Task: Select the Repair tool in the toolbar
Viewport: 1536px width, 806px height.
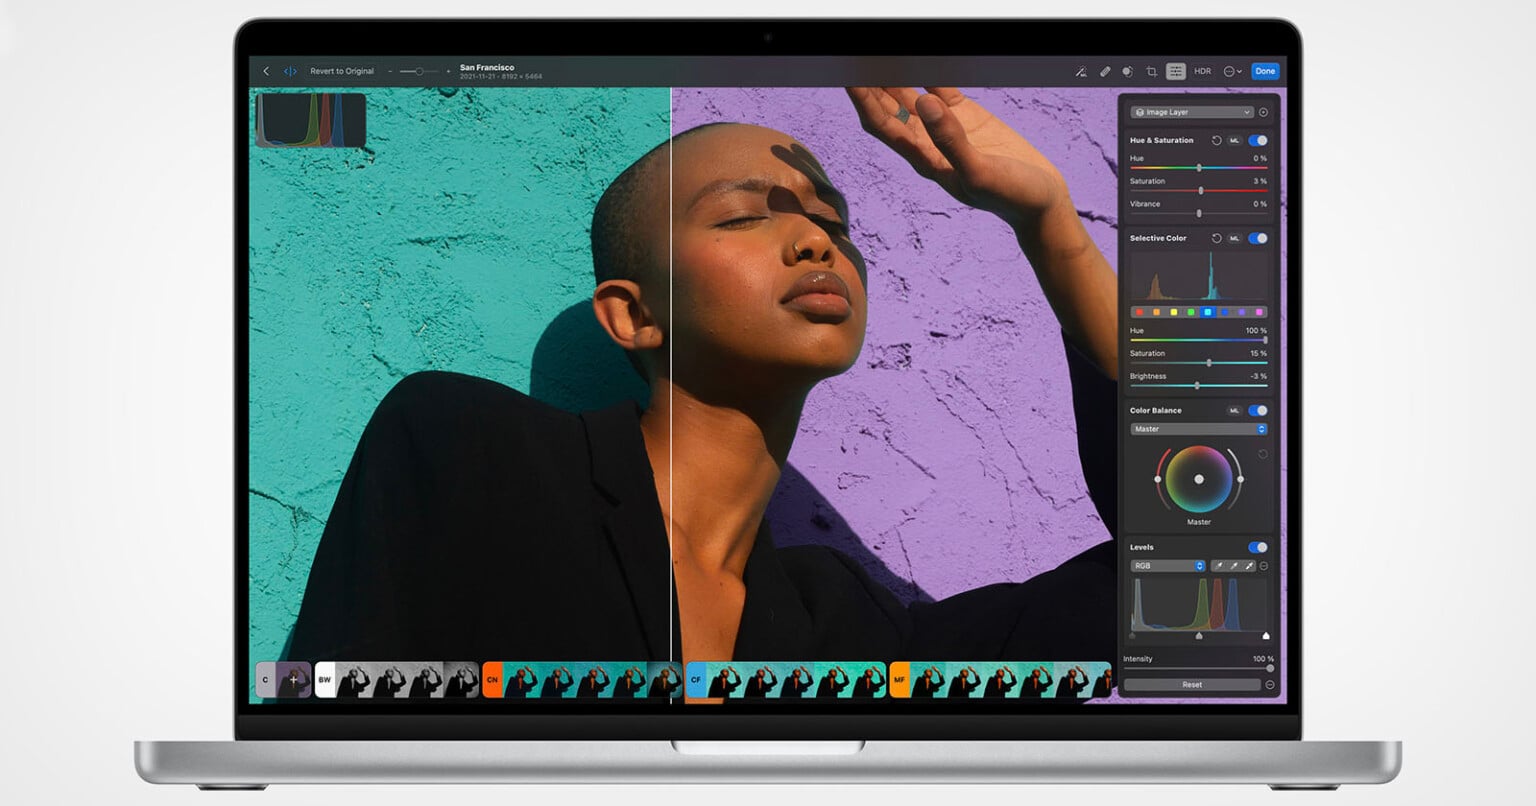Action: (1105, 71)
